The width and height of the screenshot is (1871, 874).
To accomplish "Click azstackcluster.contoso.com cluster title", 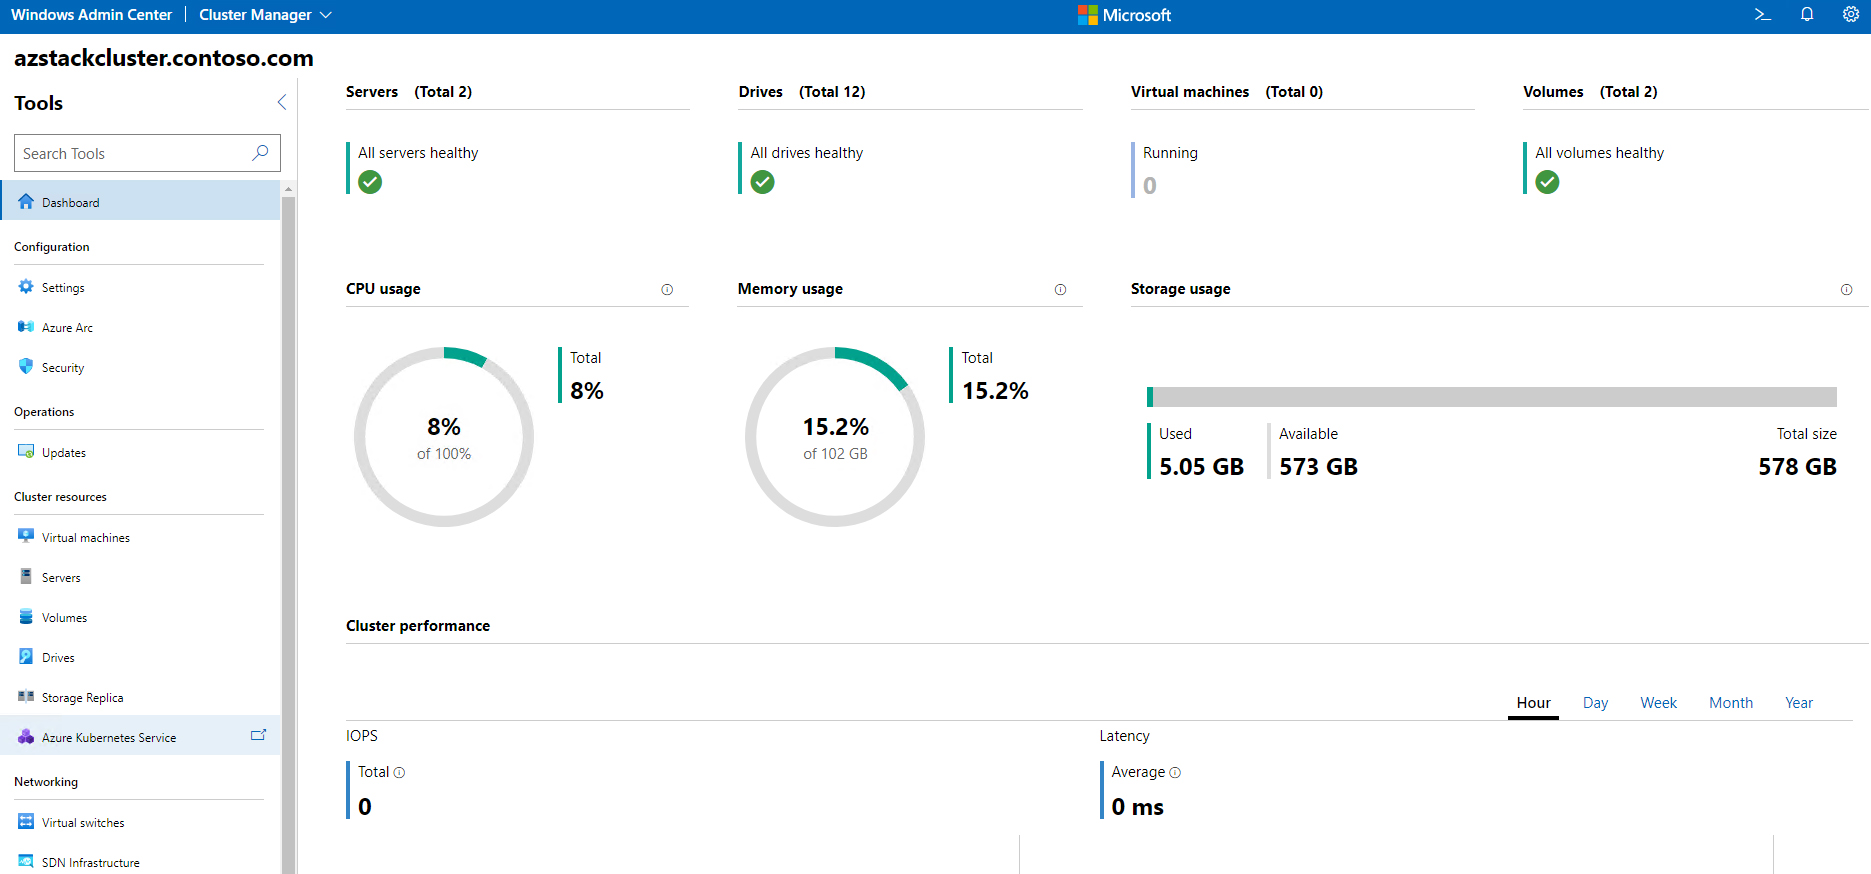I will click(164, 58).
